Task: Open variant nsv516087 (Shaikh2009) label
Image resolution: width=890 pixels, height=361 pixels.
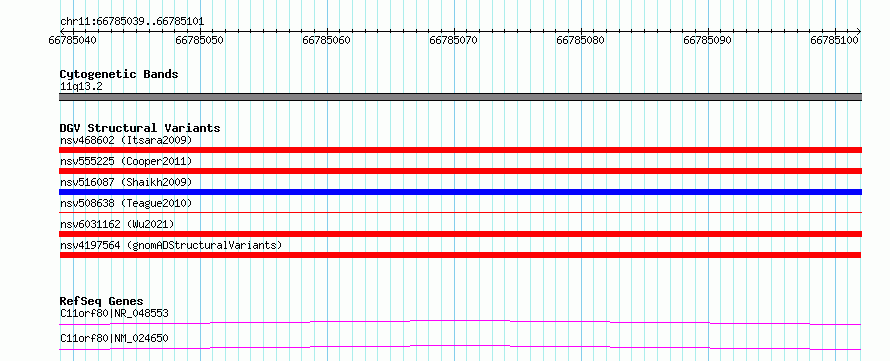Action: tap(126, 182)
